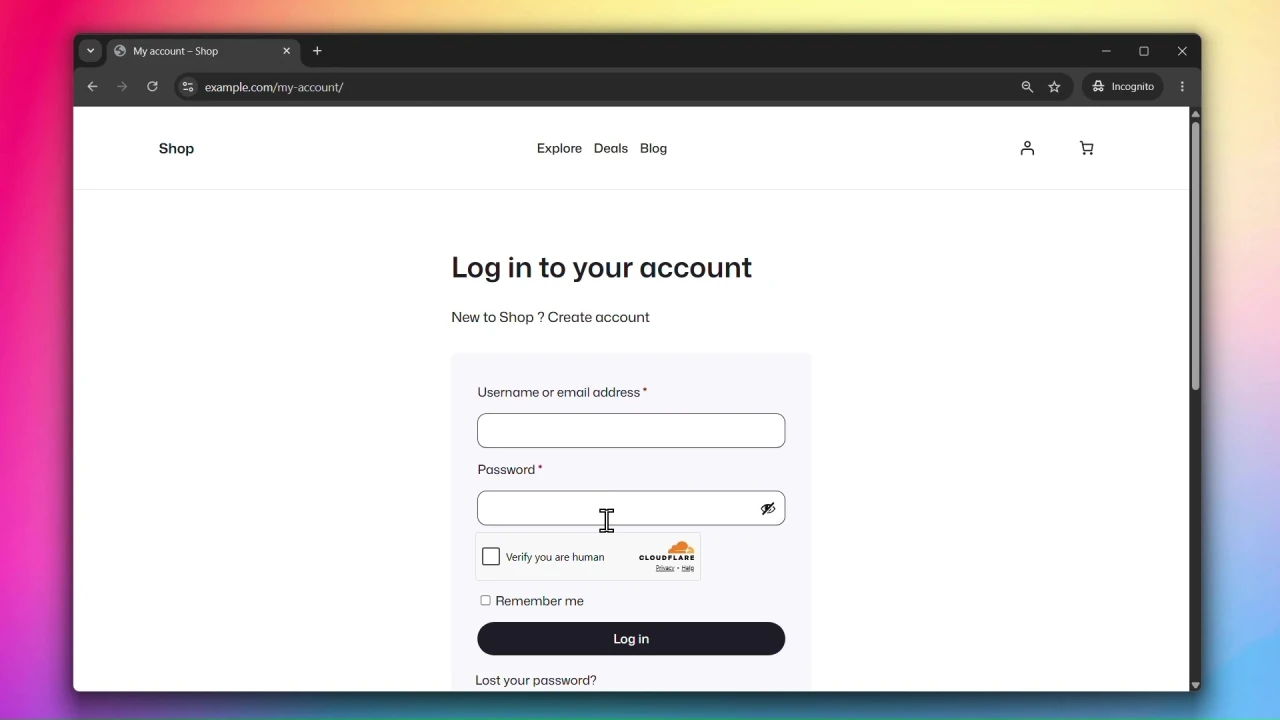Viewport: 1280px width, 720px height.
Task: Bookmark this page with star icon
Action: (x=1055, y=87)
